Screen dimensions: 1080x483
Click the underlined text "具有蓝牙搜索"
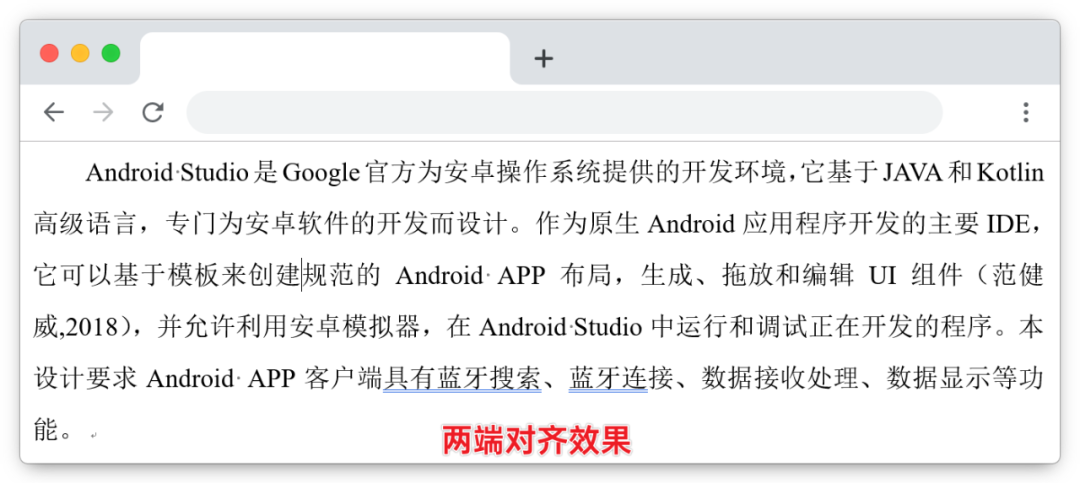coord(462,378)
